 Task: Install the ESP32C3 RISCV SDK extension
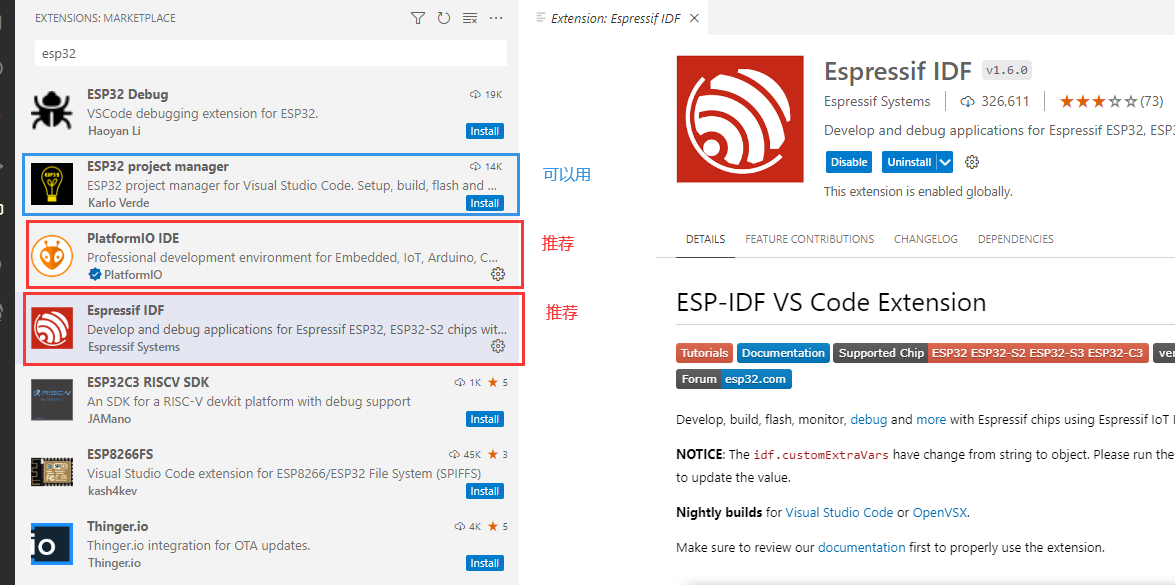[x=484, y=419]
